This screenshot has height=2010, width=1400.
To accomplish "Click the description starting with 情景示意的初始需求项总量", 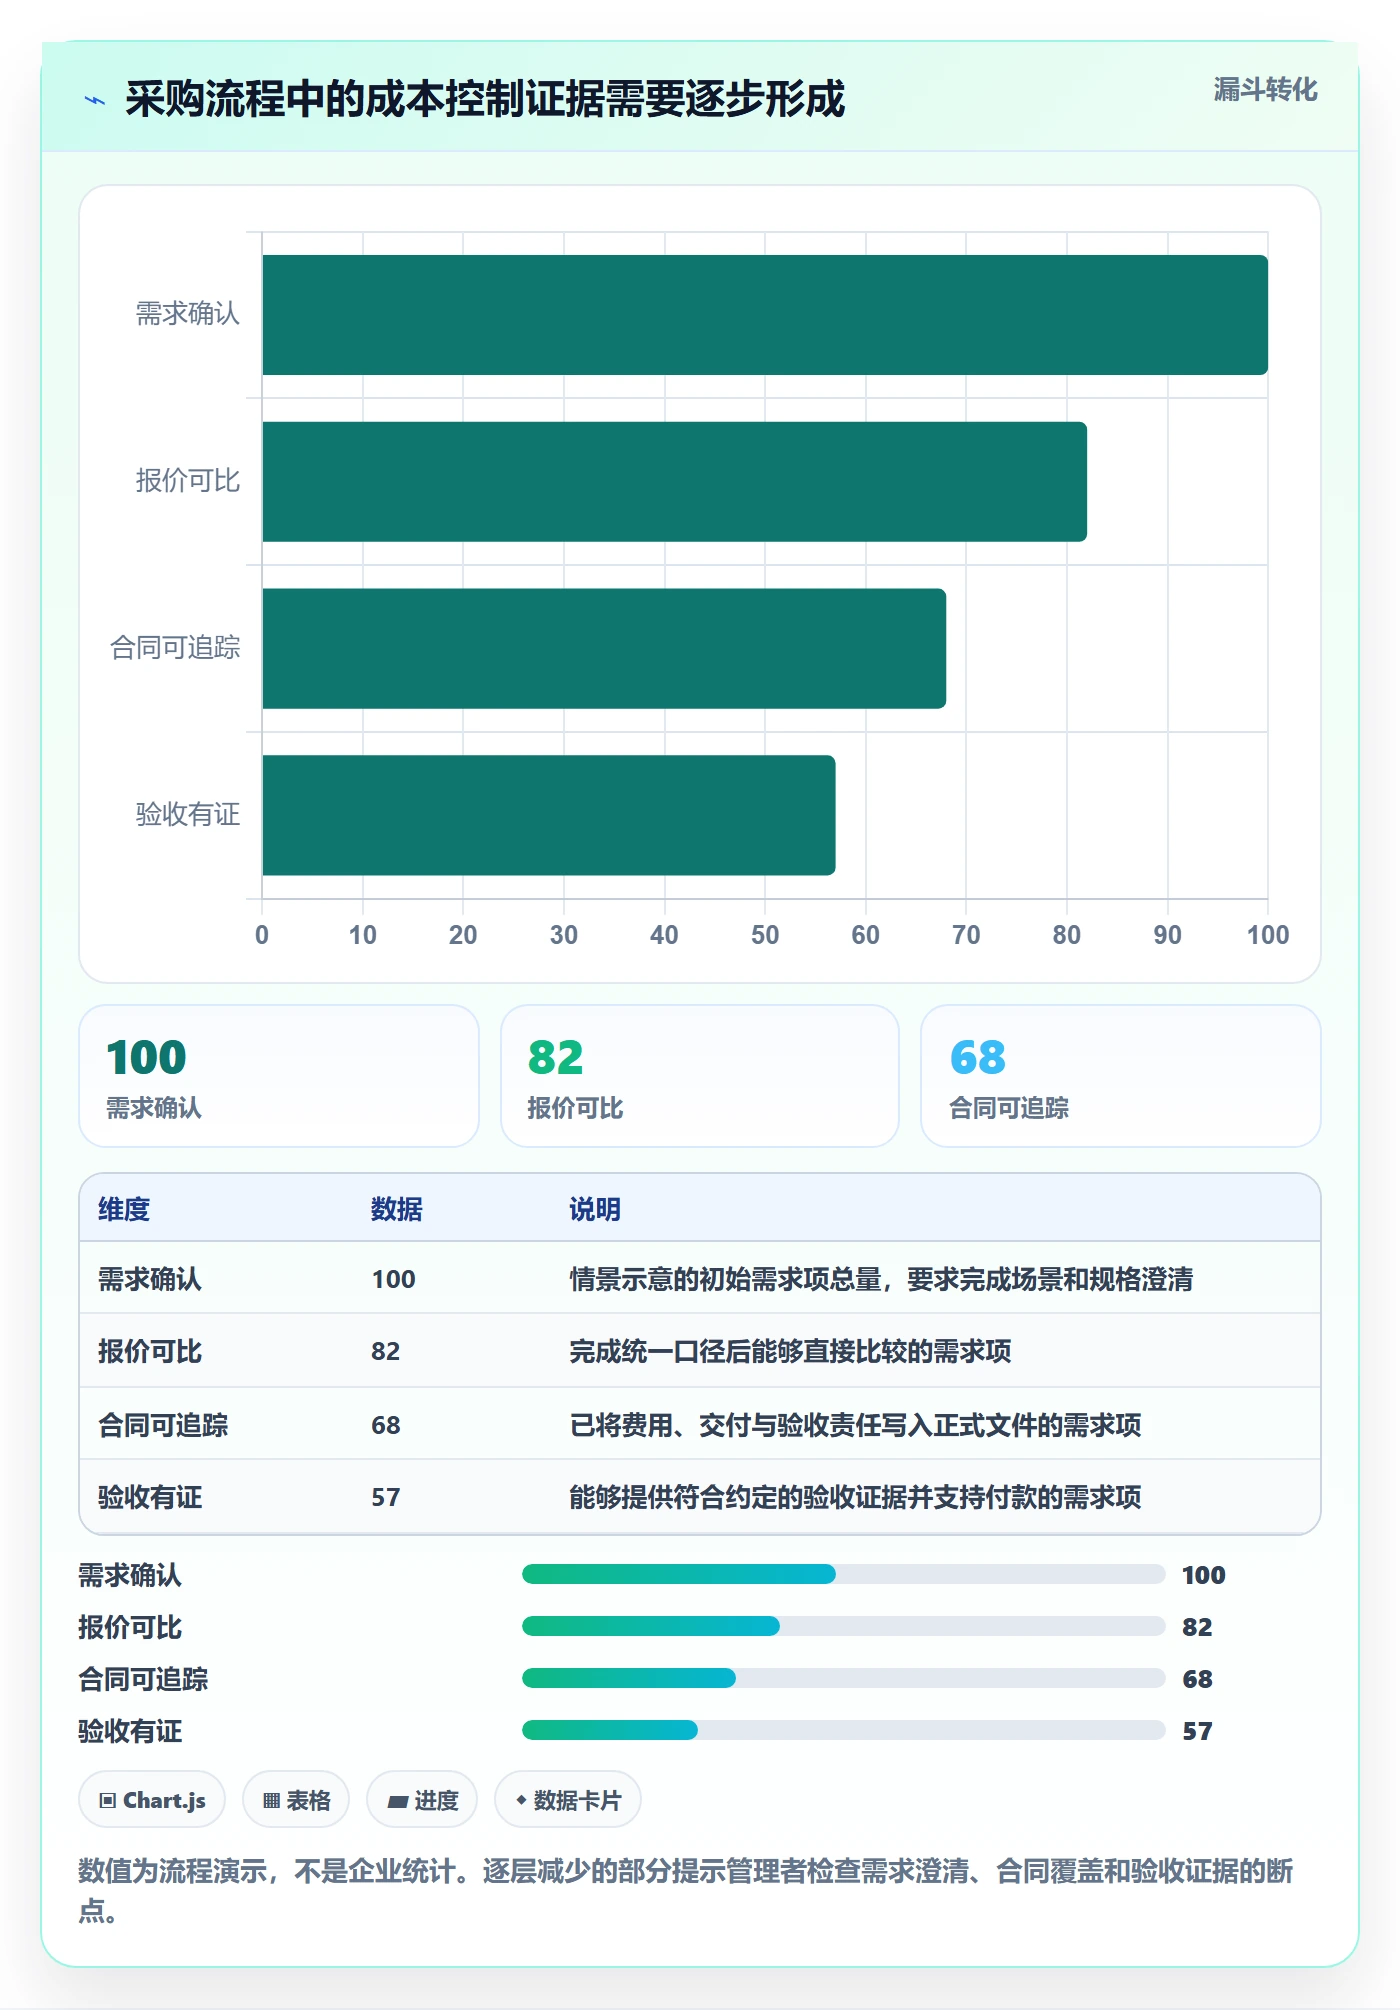I will [x=881, y=1279].
